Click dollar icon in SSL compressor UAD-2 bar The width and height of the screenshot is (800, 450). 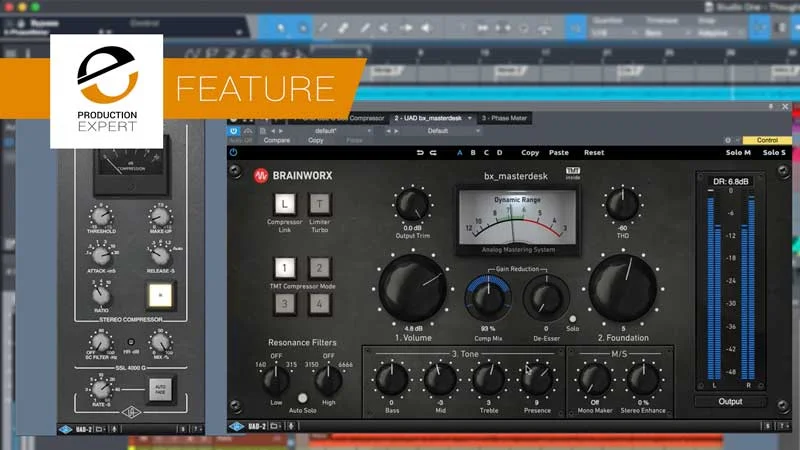[x=183, y=430]
